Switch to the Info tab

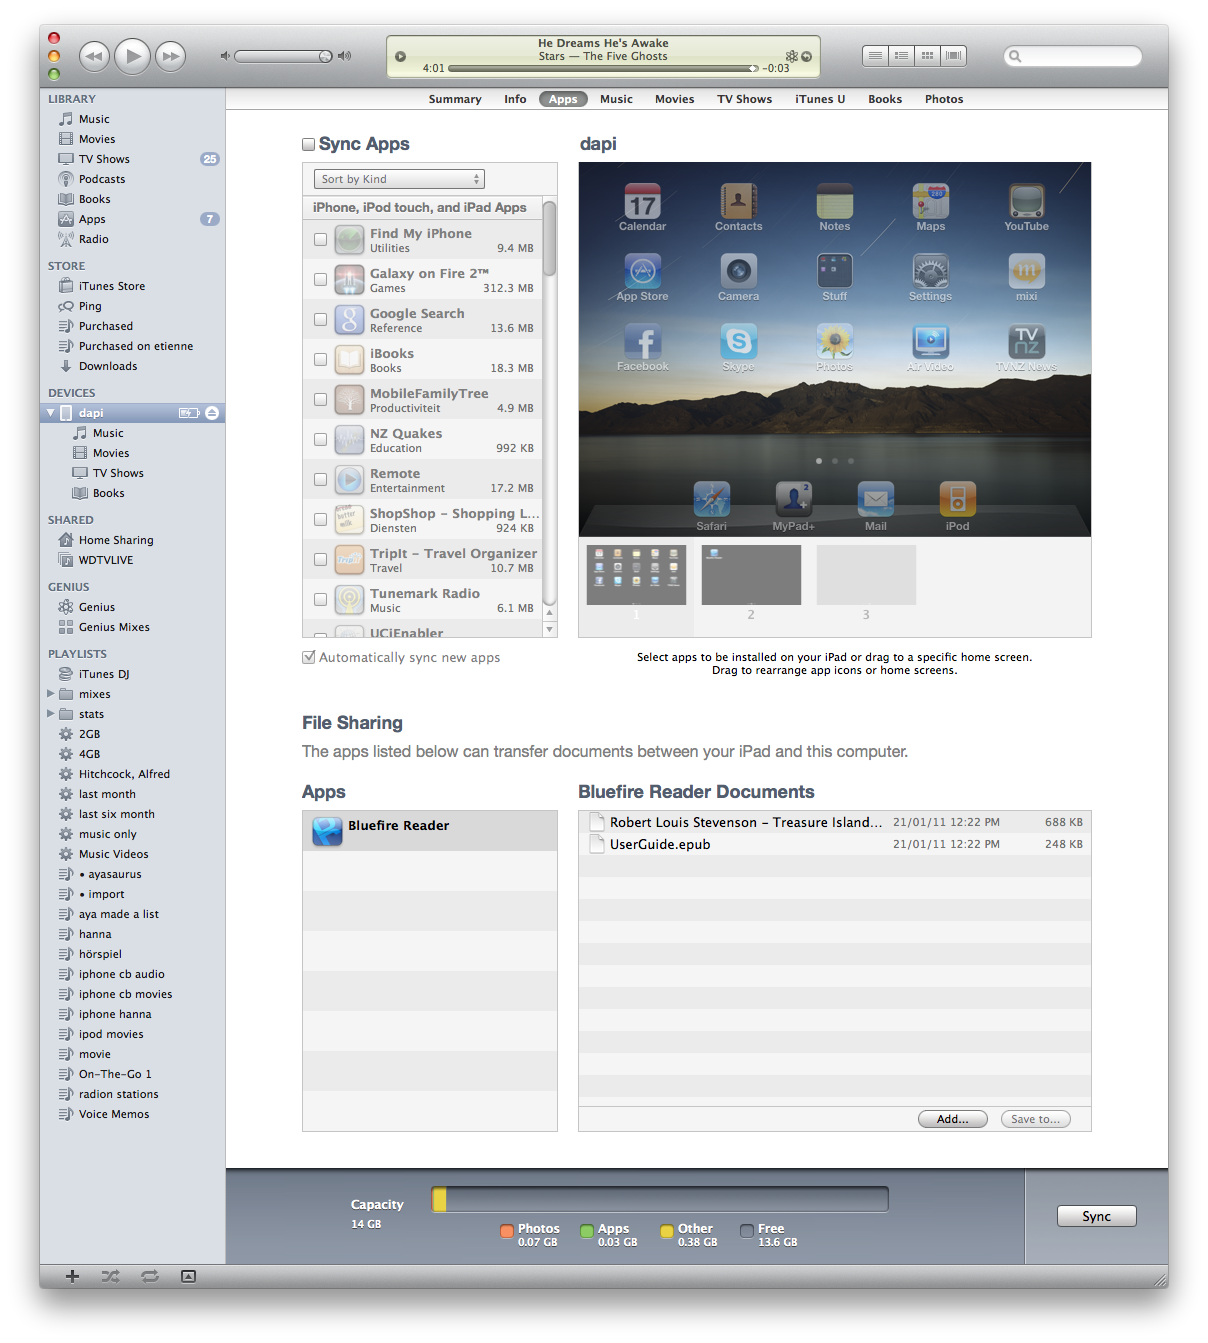coord(515,99)
